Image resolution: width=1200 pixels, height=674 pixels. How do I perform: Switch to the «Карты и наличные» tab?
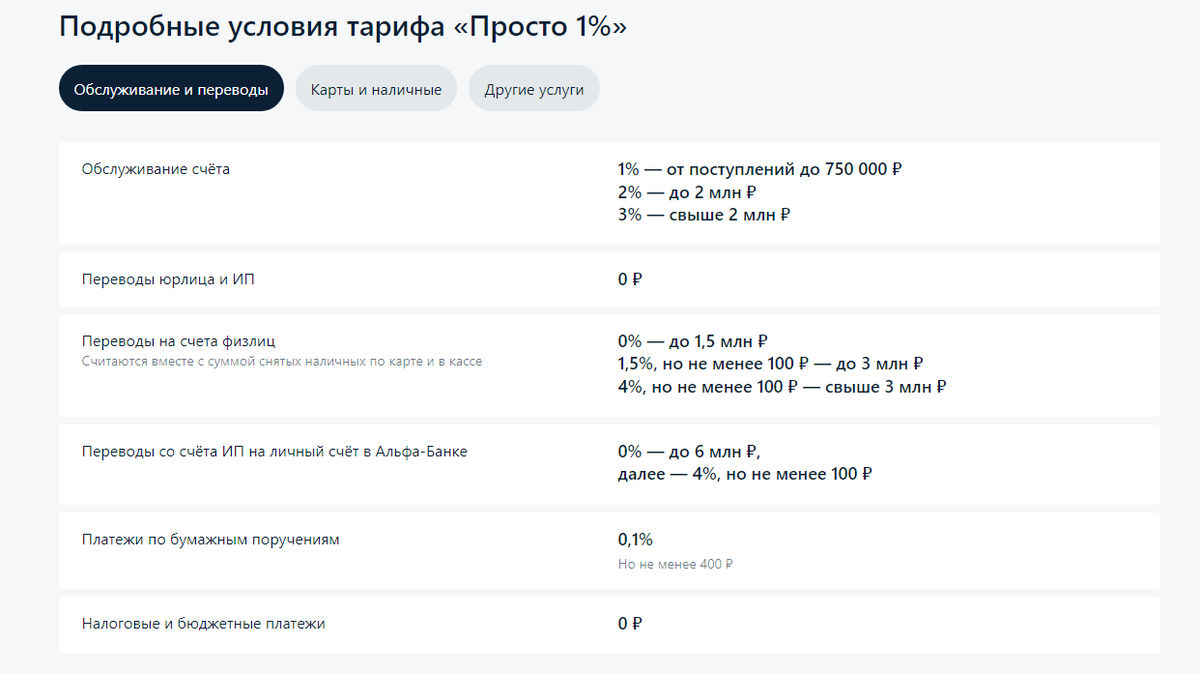(376, 88)
